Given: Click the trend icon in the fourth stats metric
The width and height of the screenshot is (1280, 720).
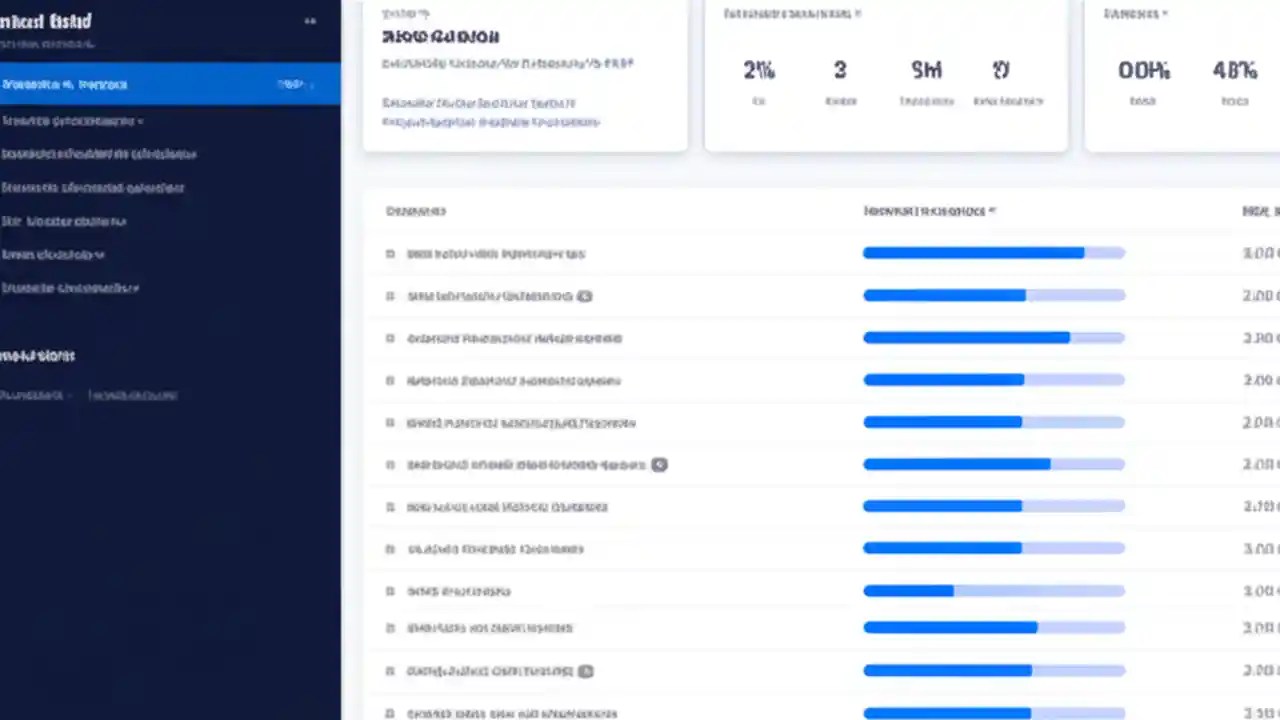Looking at the screenshot, I should click(x=1001, y=70).
